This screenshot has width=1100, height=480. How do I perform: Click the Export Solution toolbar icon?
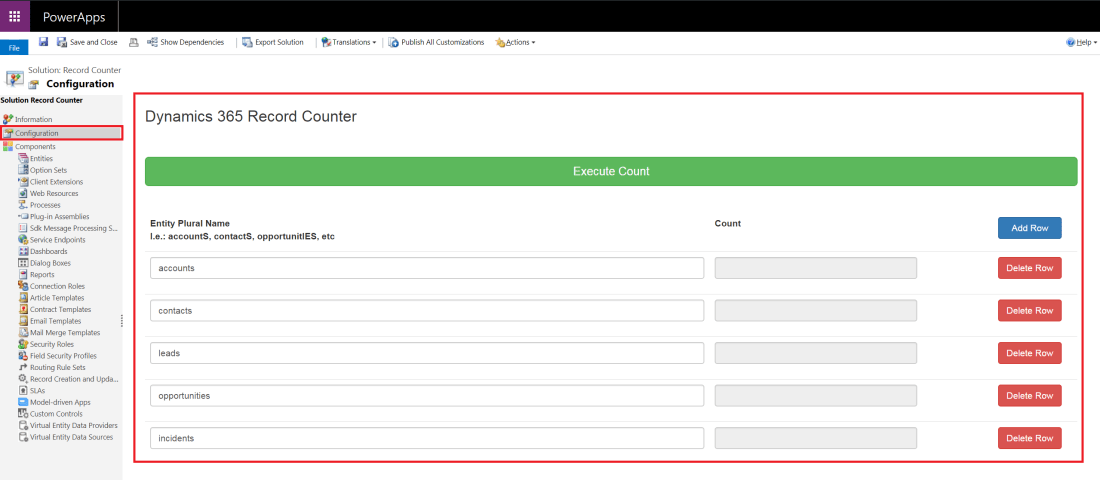247,42
